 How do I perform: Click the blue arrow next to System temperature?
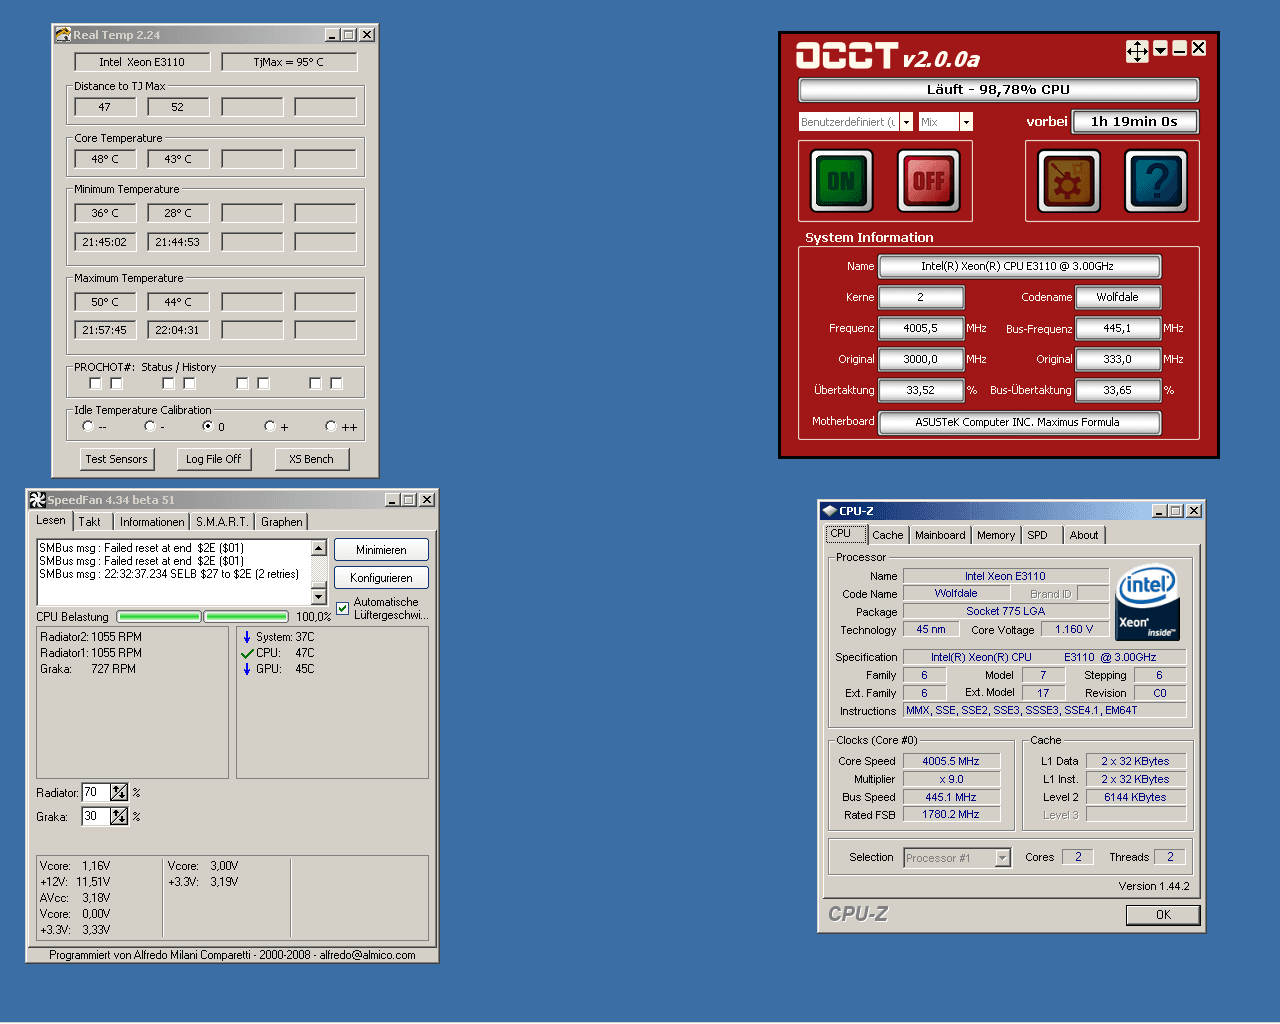coord(247,637)
